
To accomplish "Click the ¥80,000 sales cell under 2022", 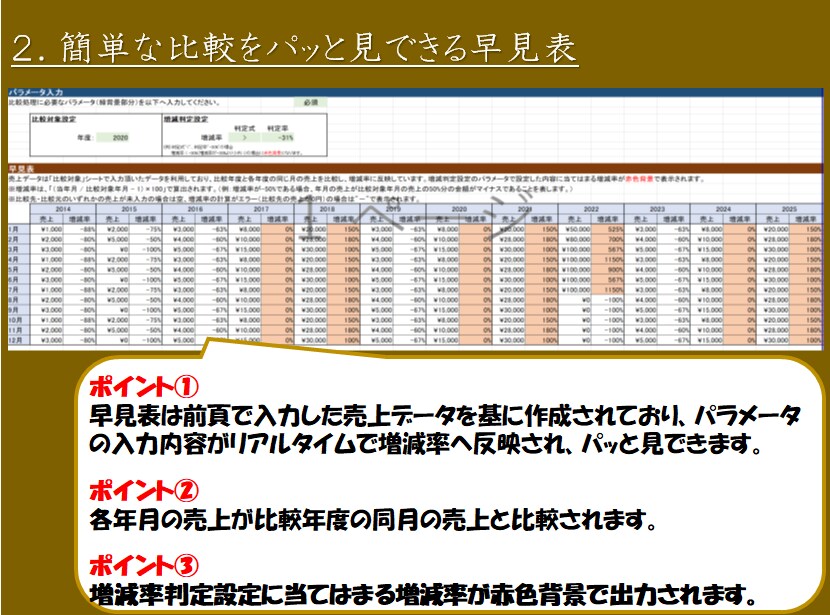I will point(575,239).
